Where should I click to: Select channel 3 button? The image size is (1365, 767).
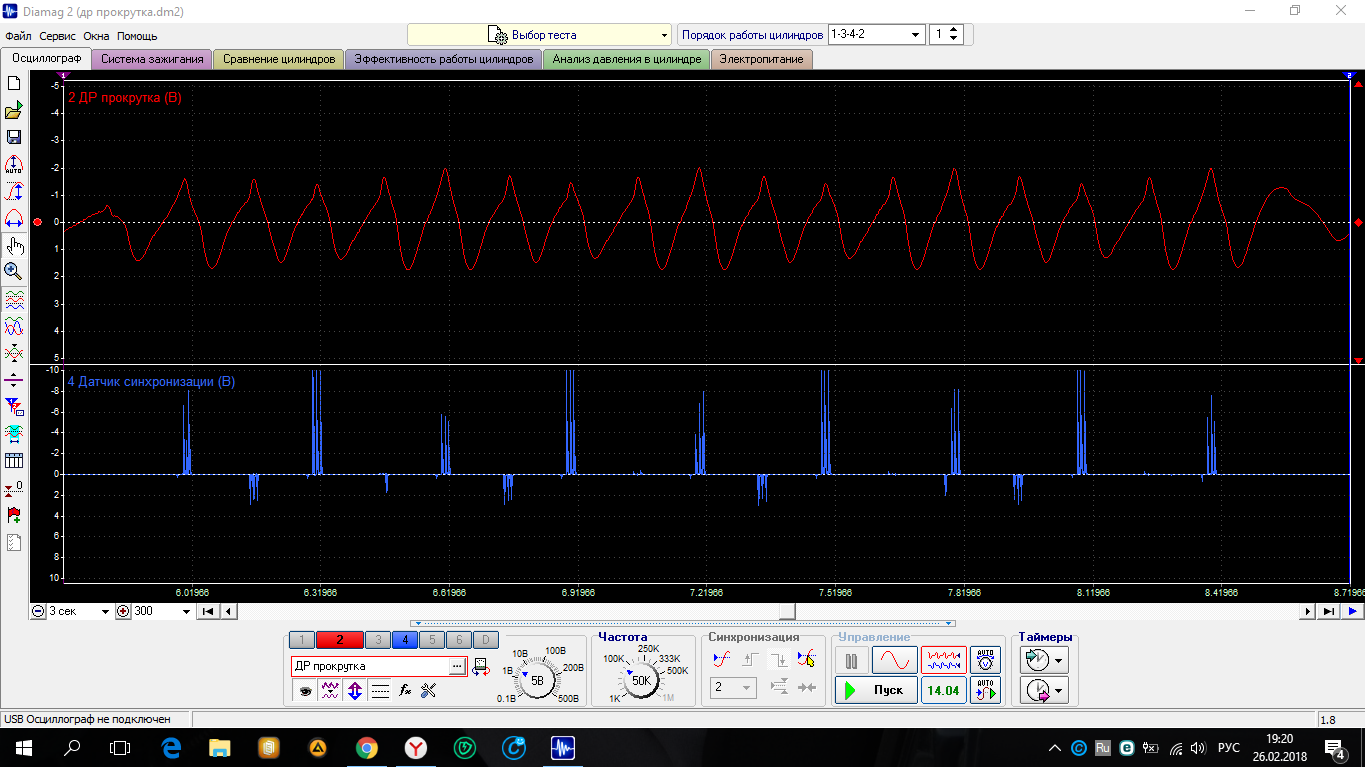[378, 640]
